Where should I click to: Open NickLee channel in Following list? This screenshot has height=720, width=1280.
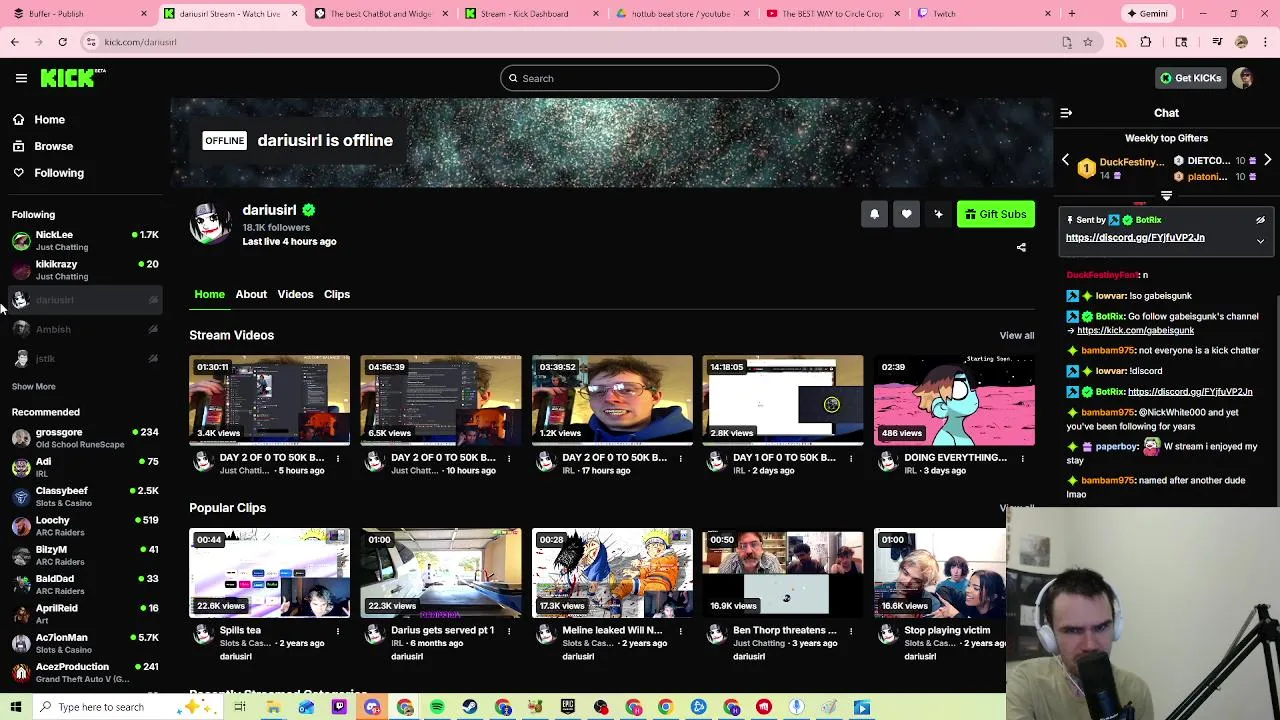click(84, 240)
